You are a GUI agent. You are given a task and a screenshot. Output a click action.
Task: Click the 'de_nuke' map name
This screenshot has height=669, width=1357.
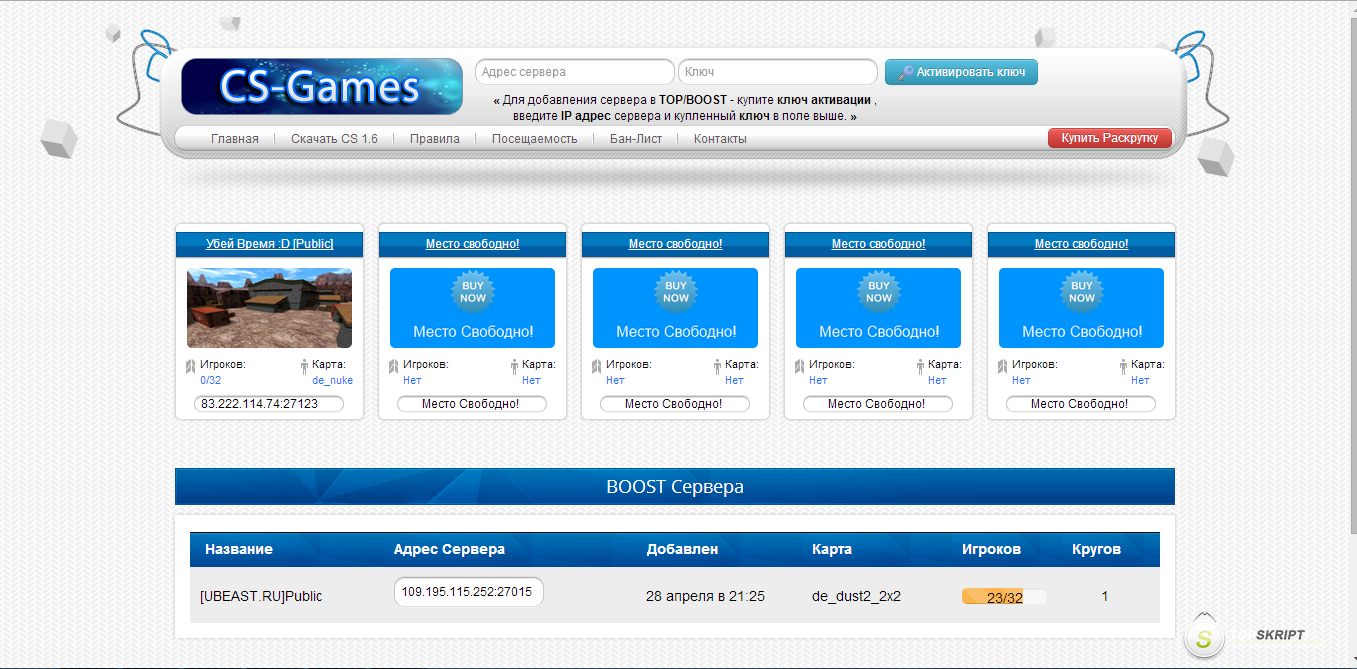(x=332, y=380)
